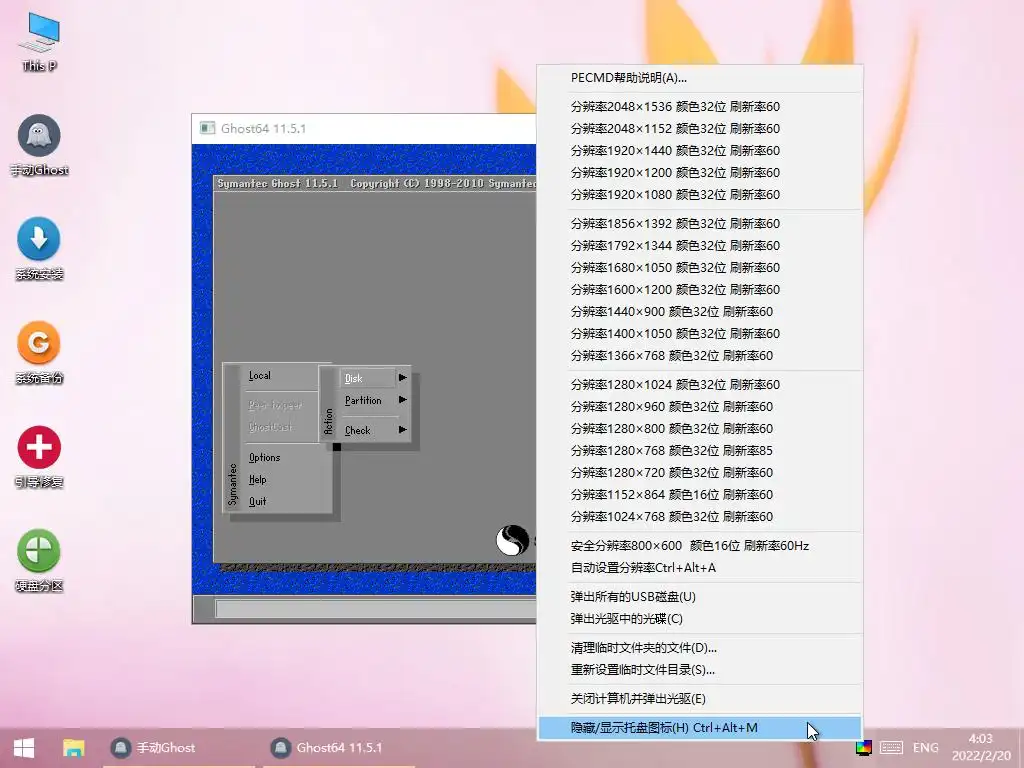Image resolution: width=1024 pixels, height=768 pixels.
Task: Select Help in the Ghost menu
Action: tap(257, 479)
